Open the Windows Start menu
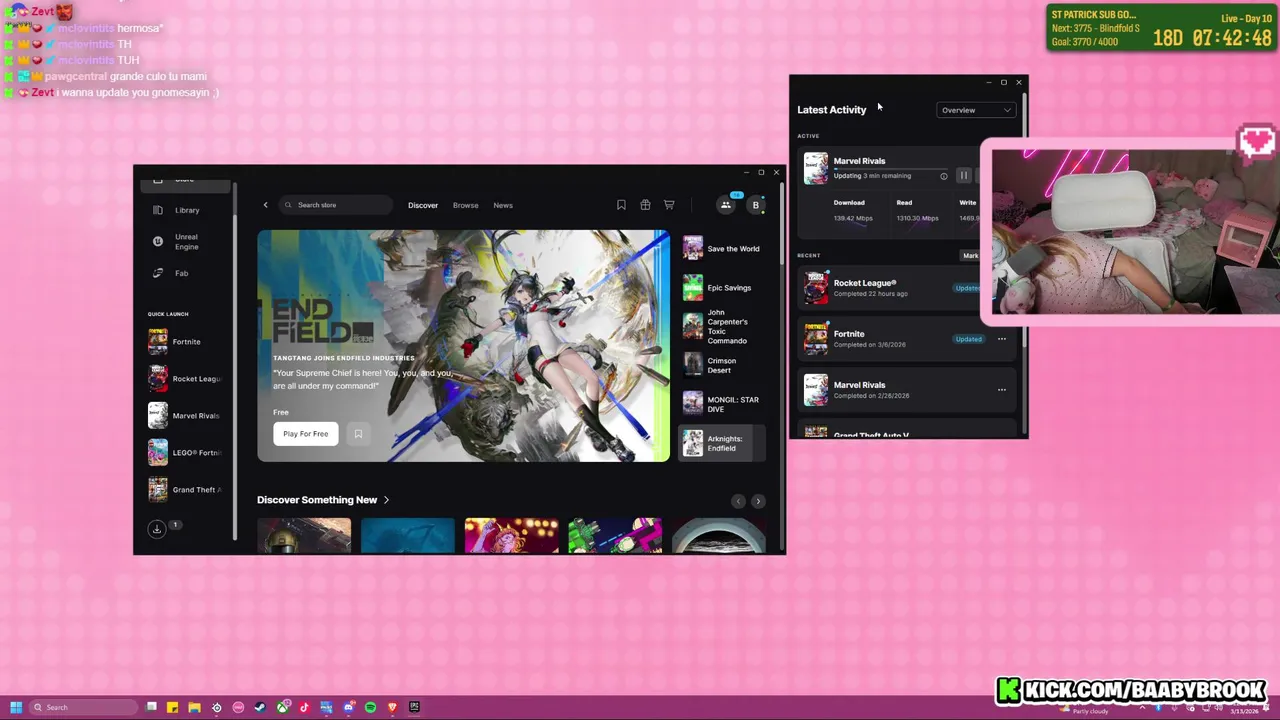This screenshot has height=720, width=1280. (16, 708)
